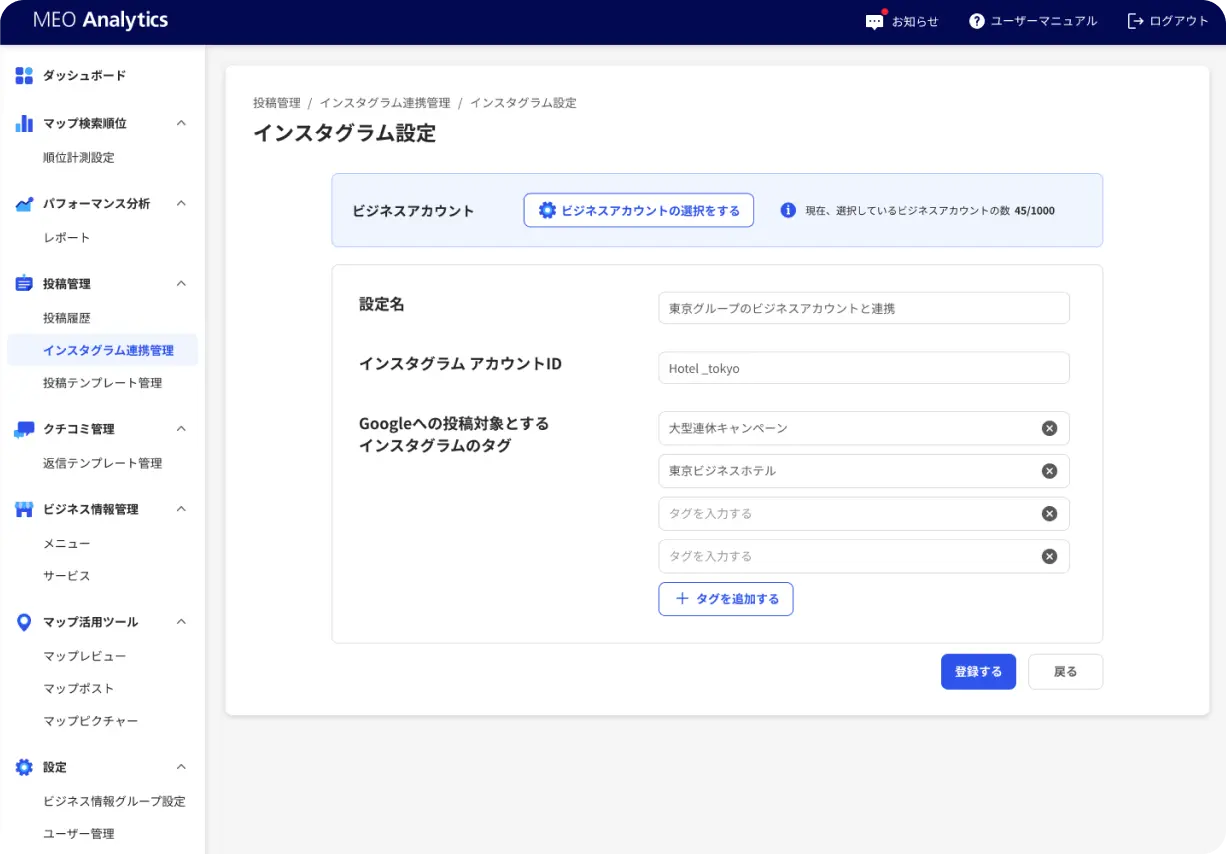Screen dimensions: 1226x854
Task: Remove the 東京ビジネスホテル tag
Action: click(x=1049, y=470)
